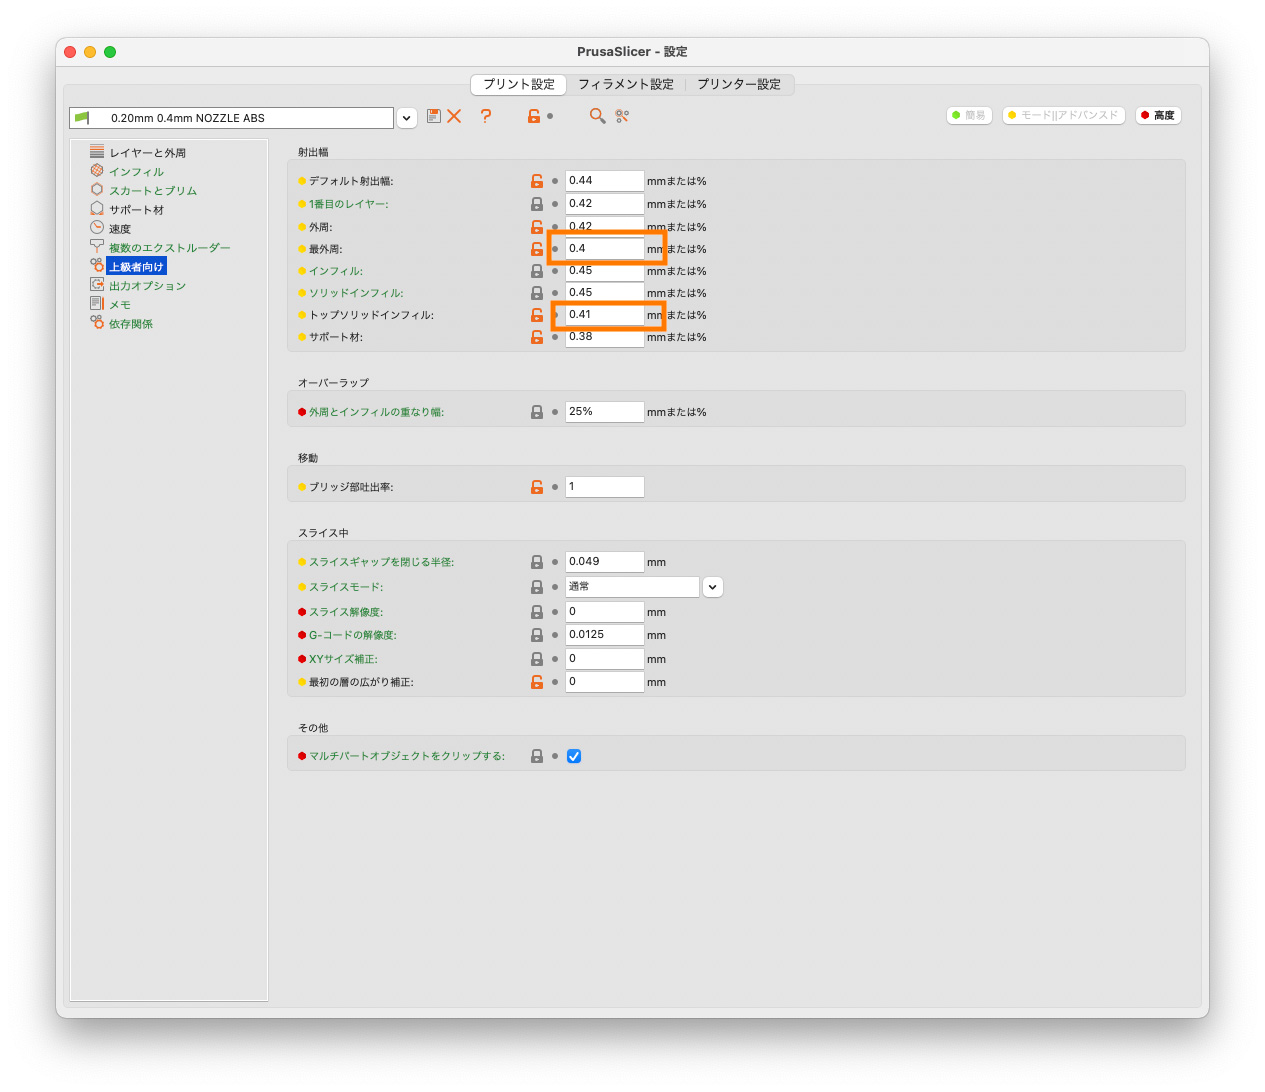This screenshot has width=1265, height=1092.
Task: Click the unlocked padlock beside 外周
Action: [x=537, y=227]
